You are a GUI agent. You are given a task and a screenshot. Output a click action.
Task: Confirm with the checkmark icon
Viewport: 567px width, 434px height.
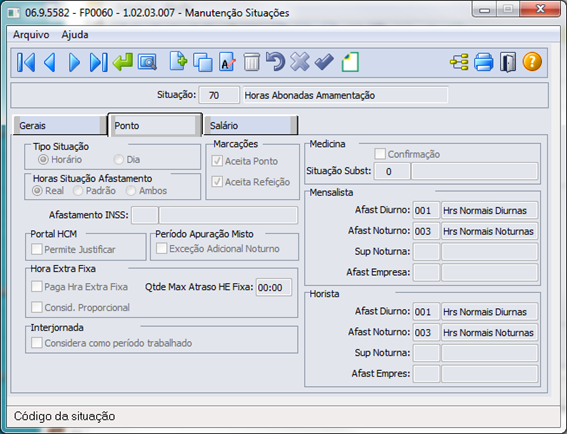(x=324, y=61)
